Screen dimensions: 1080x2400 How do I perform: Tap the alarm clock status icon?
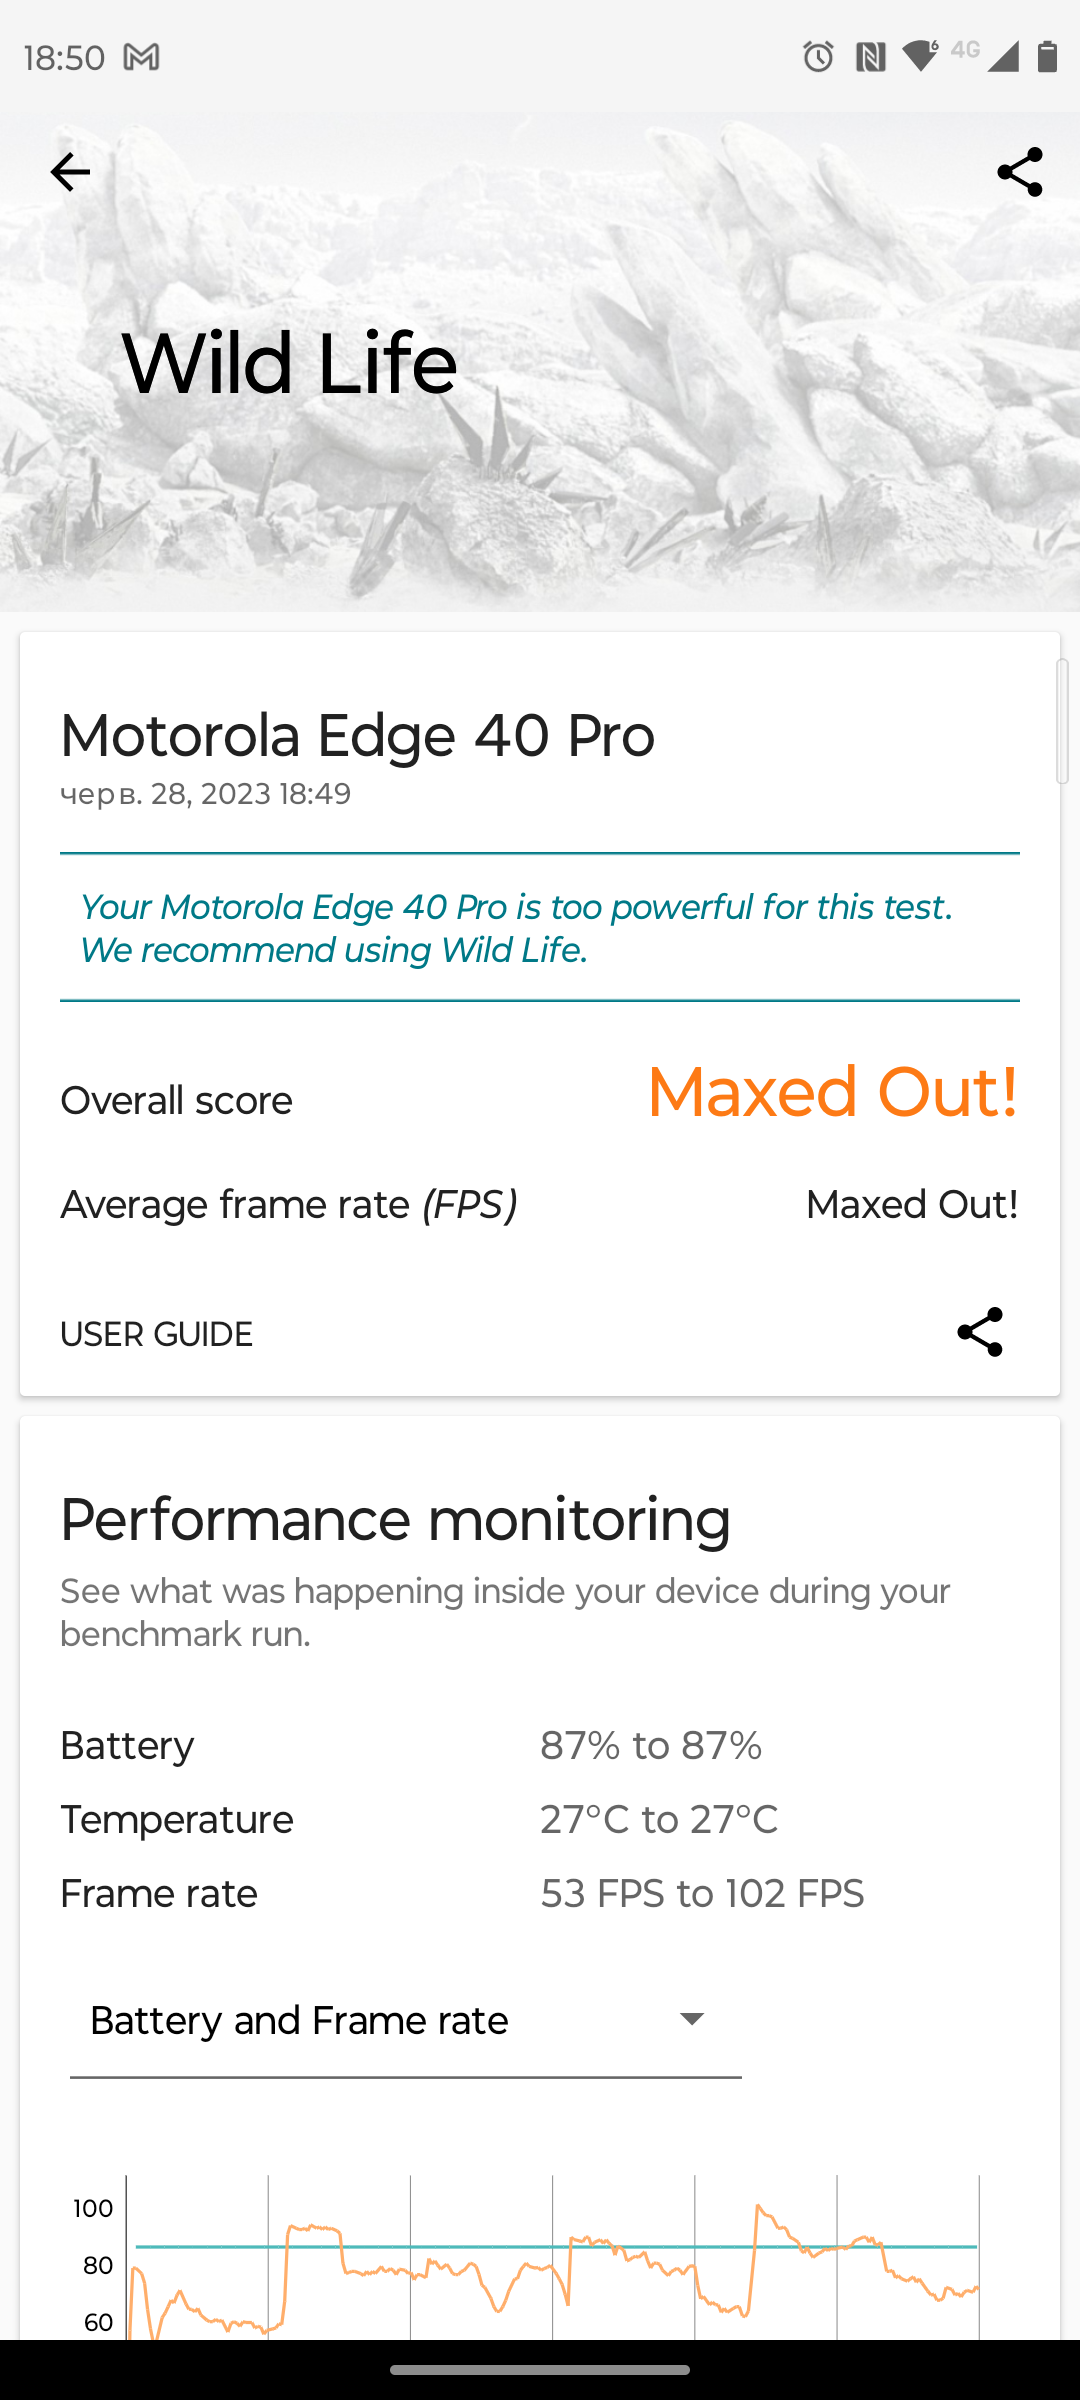click(818, 57)
